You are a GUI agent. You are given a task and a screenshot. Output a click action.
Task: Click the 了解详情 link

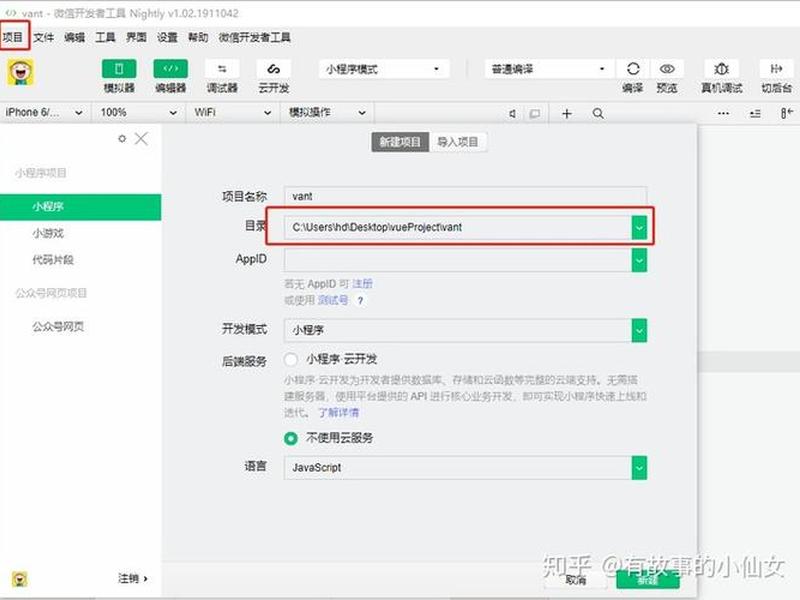point(339,412)
